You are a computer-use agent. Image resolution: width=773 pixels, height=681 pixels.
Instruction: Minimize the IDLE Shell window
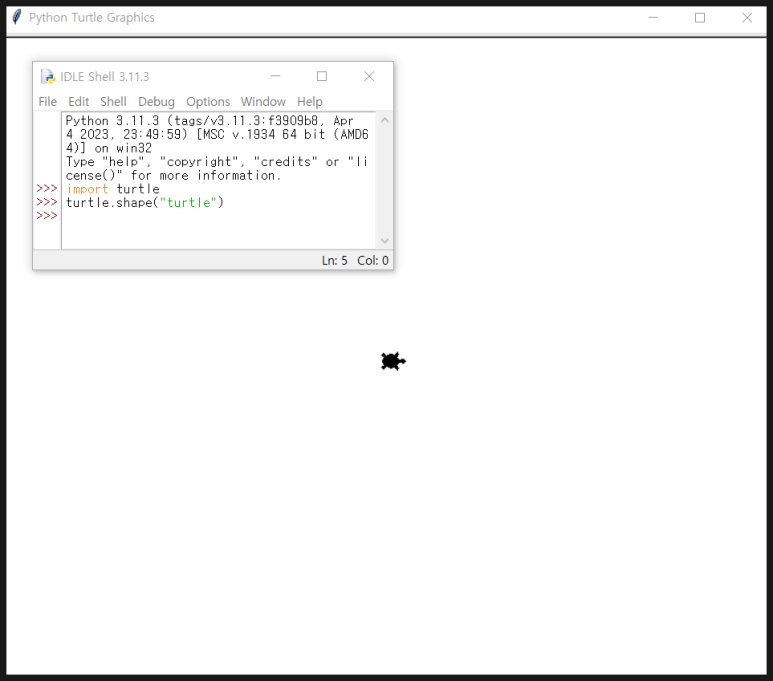click(275, 76)
